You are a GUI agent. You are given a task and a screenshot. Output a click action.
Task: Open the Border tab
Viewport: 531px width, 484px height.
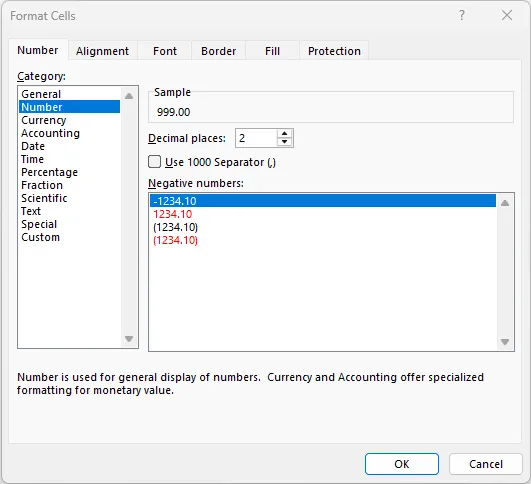218,51
